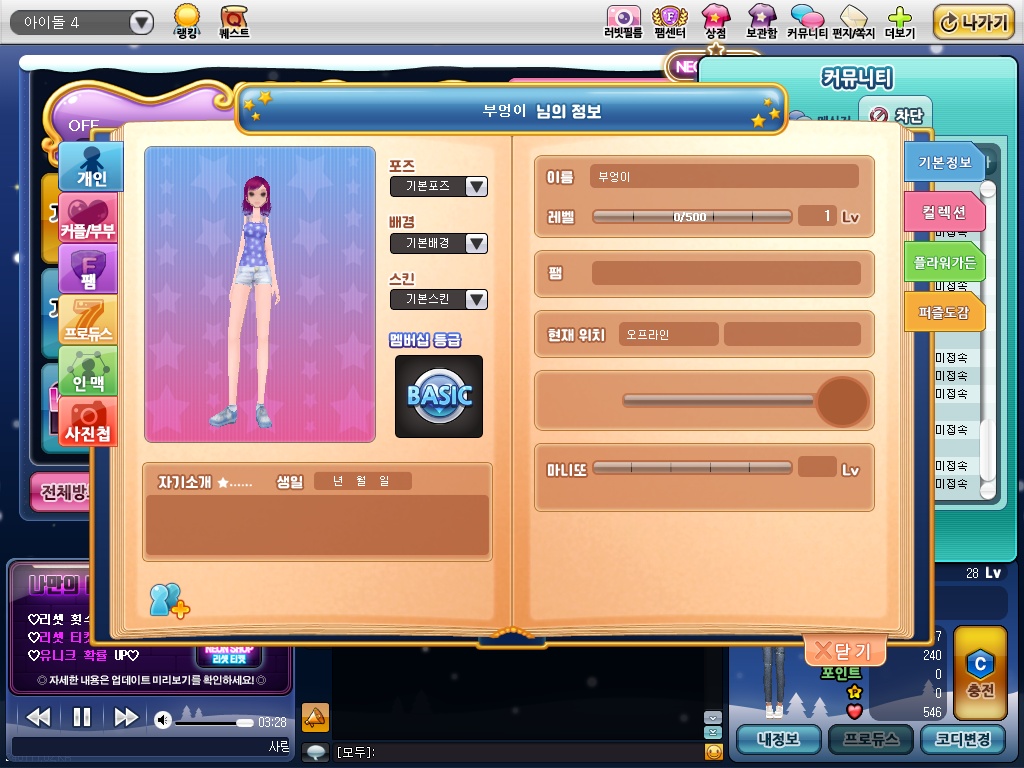Open the 상점 shop icon
The width and height of the screenshot is (1024, 768).
[x=715, y=22]
